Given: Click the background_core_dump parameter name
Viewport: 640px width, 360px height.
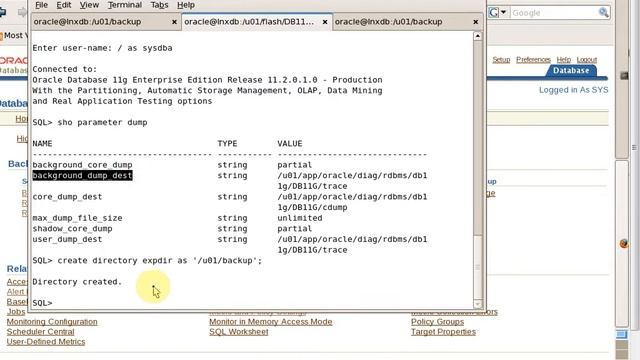Looking at the screenshot, I should point(82,165).
